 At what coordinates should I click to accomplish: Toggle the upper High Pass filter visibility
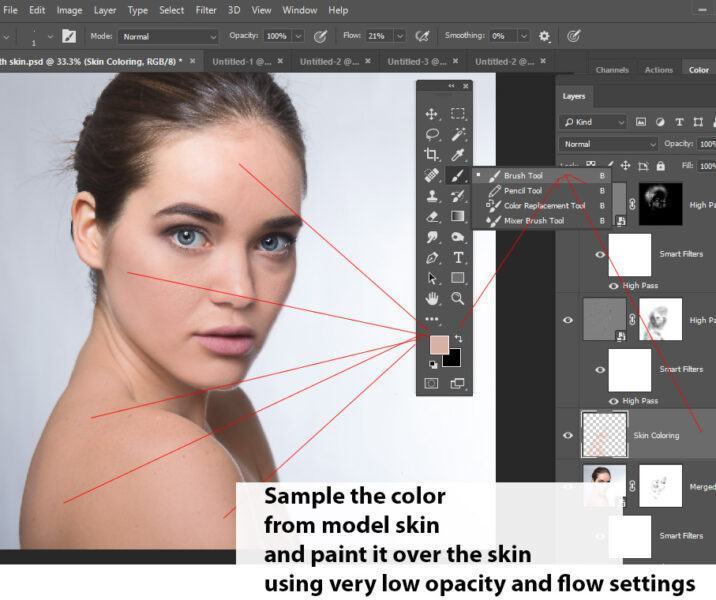point(614,286)
